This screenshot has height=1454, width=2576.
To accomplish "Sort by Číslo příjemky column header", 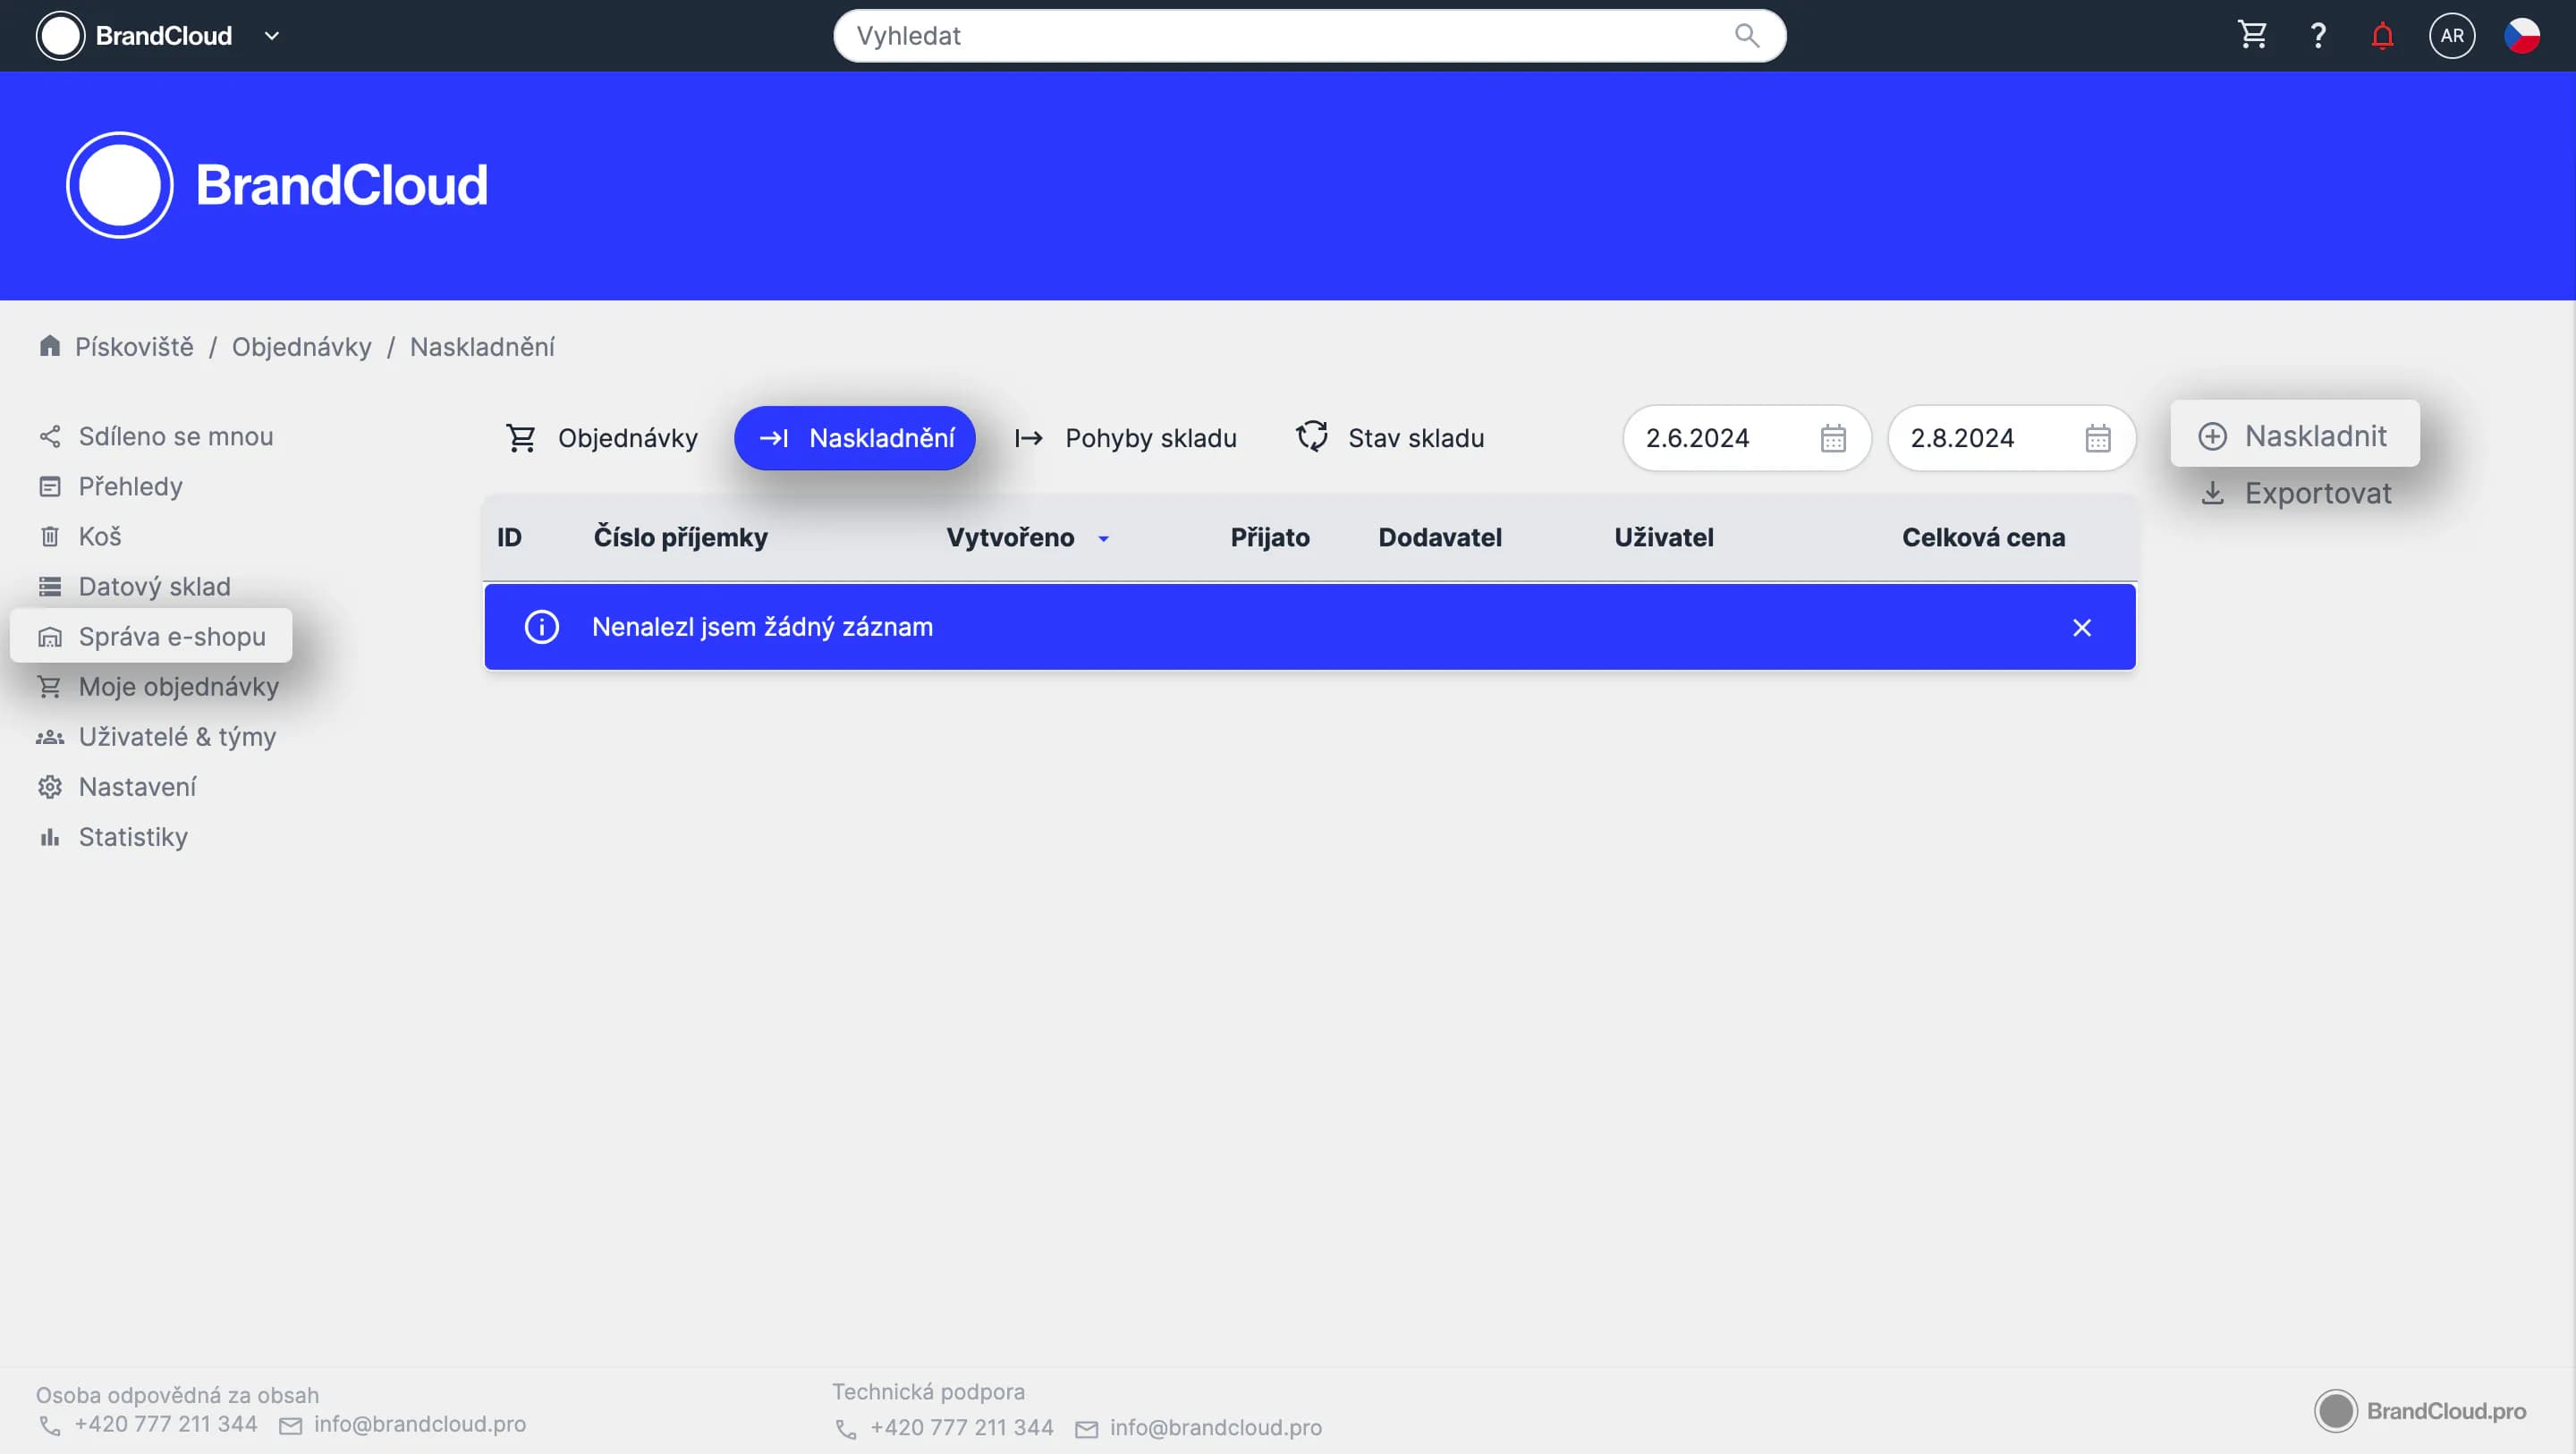I will click(680, 537).
